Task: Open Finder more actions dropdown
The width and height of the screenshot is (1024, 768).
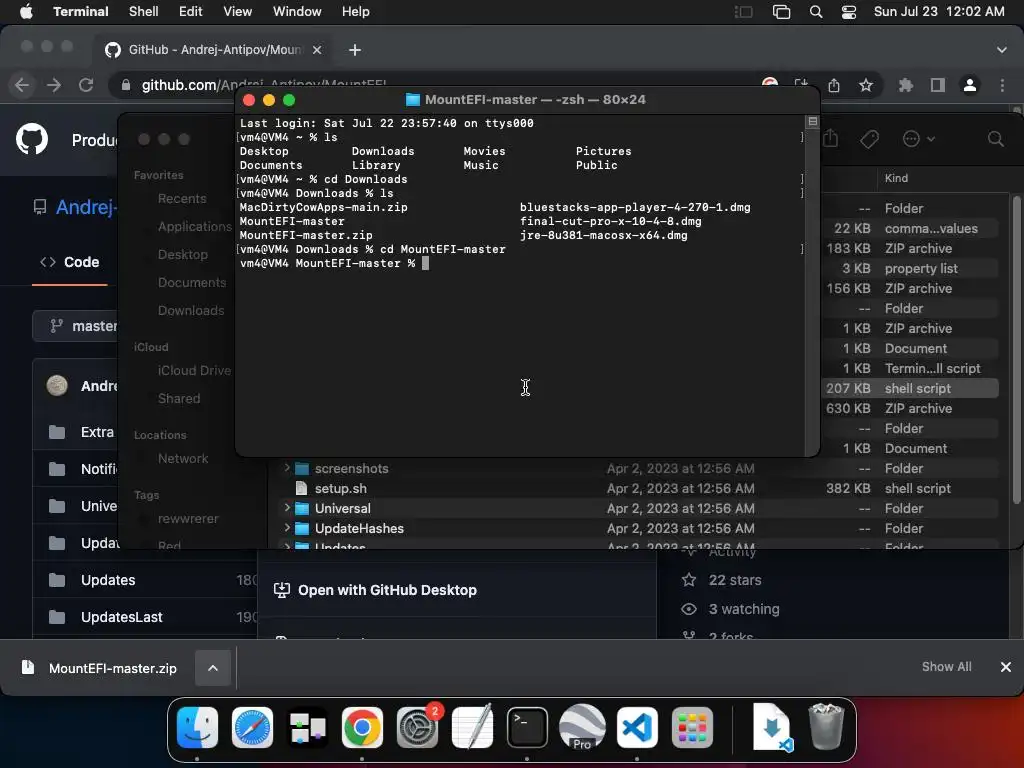Action: coord(918,138)
